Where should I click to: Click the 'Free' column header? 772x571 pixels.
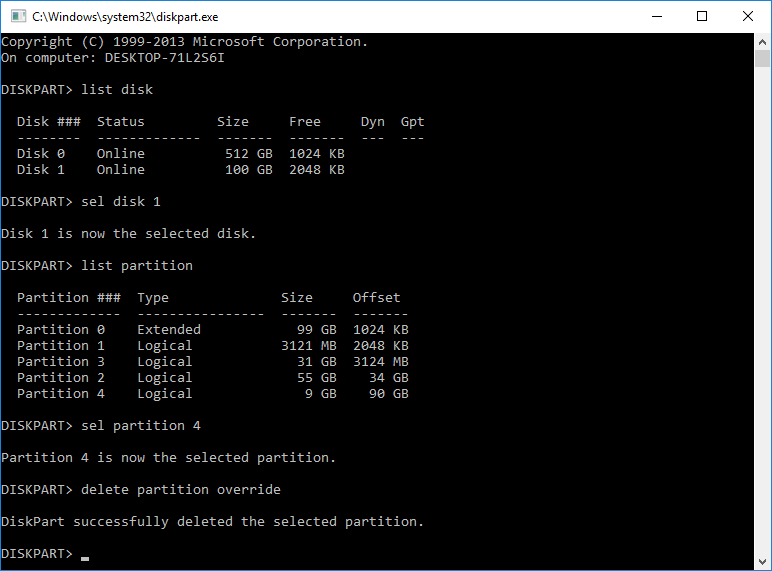(305, 122)
